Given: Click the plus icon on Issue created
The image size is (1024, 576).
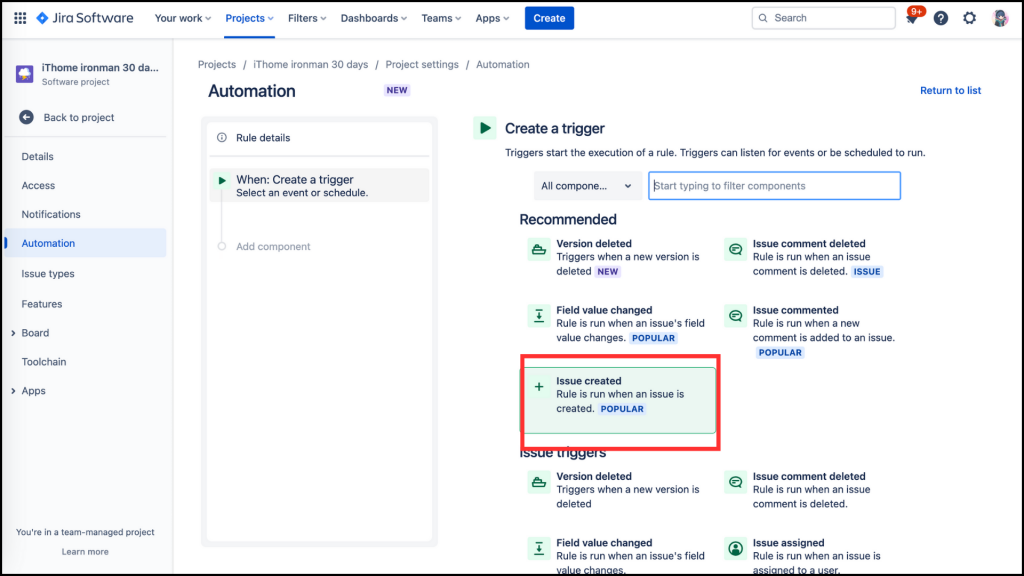Looking at the screenshot, I should [539, 387].
